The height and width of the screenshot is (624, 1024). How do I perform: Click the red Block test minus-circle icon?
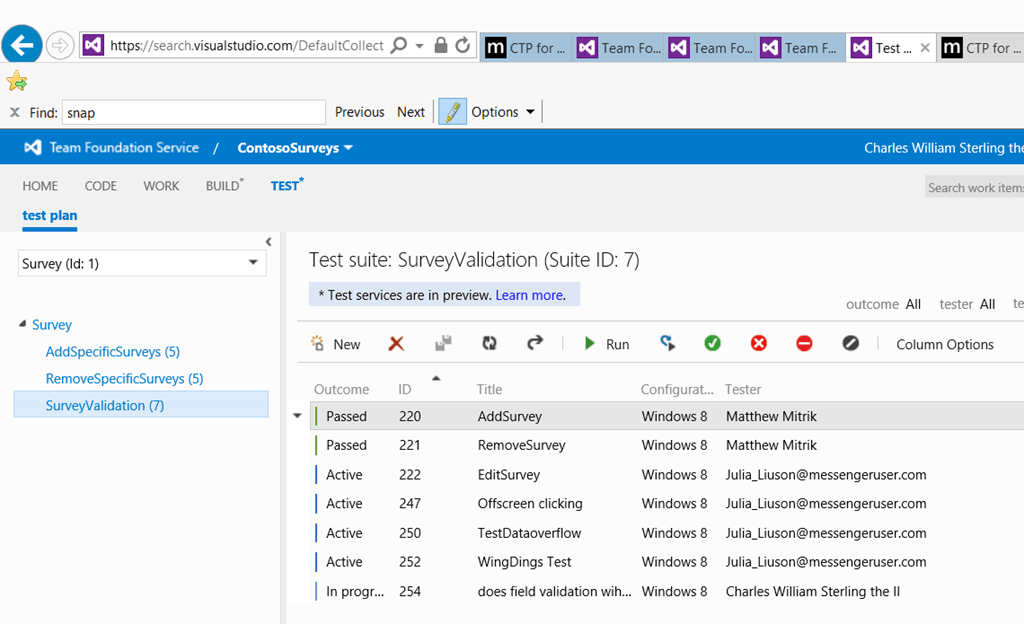tap(804, 343)
